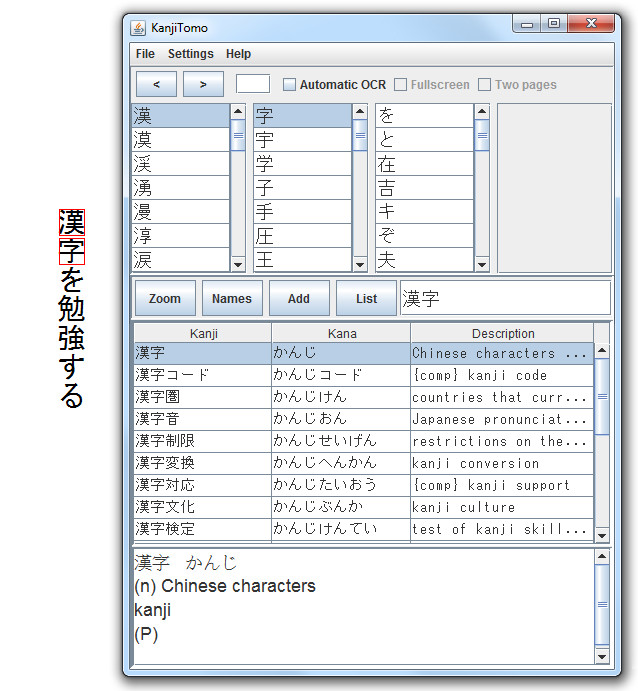638x691 pixels.
Task: Select candidate 圧 in second character list
Action: 302,235
